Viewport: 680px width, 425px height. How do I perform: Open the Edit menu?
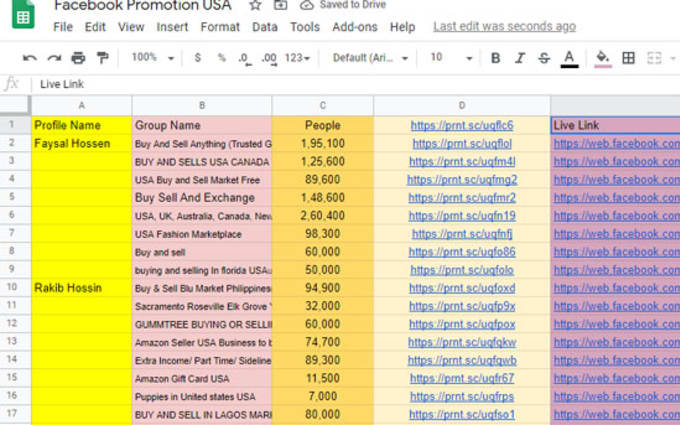tap(95, 27)
